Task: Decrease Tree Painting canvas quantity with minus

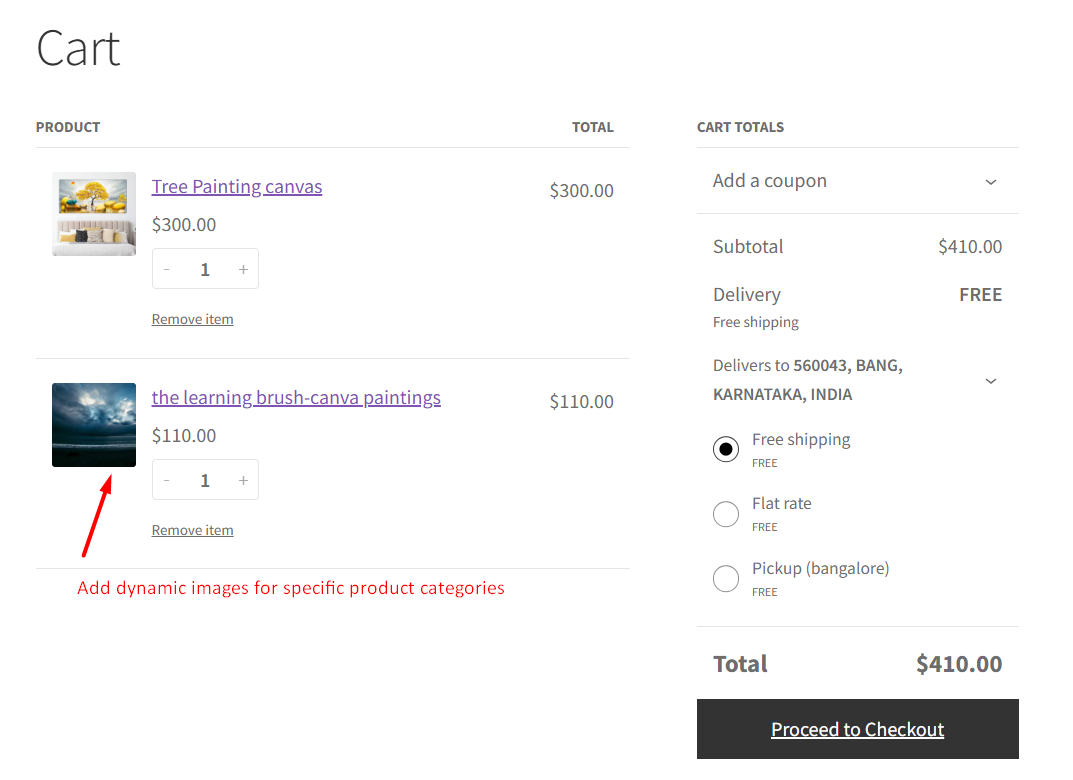Action: click(167, 269)
